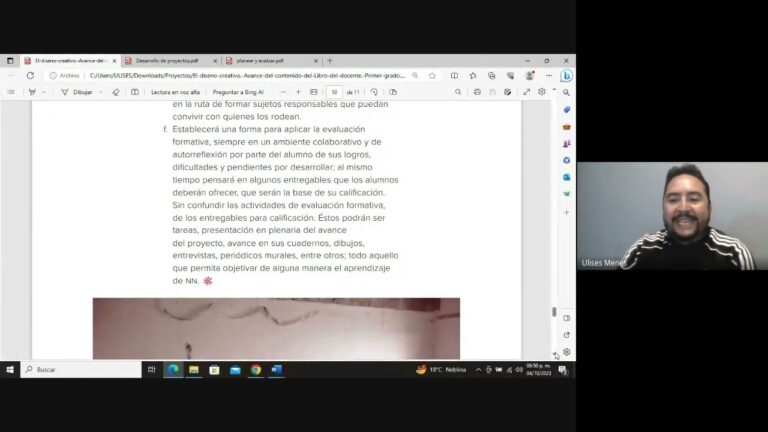Screen dimensions: 768x432
Task: Click the PDF vertical scrollbar thumb
Action: coord(554,312)
